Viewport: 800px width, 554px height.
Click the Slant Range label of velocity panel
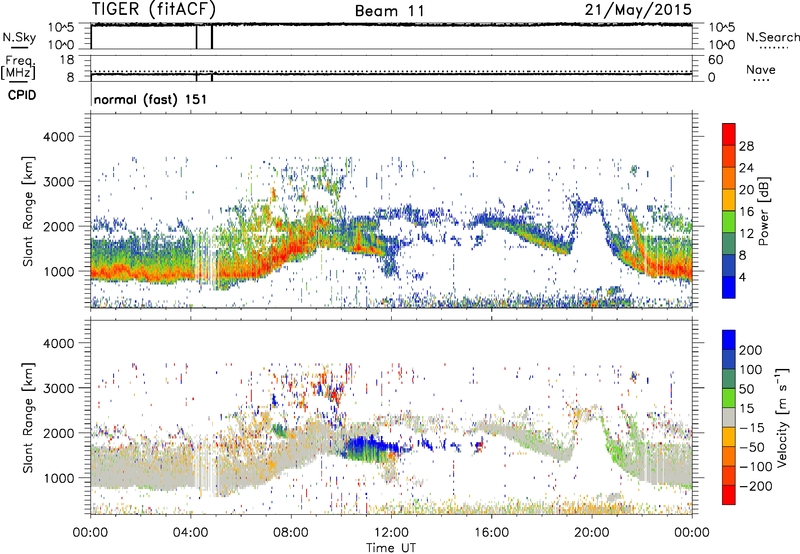[28, 417]
